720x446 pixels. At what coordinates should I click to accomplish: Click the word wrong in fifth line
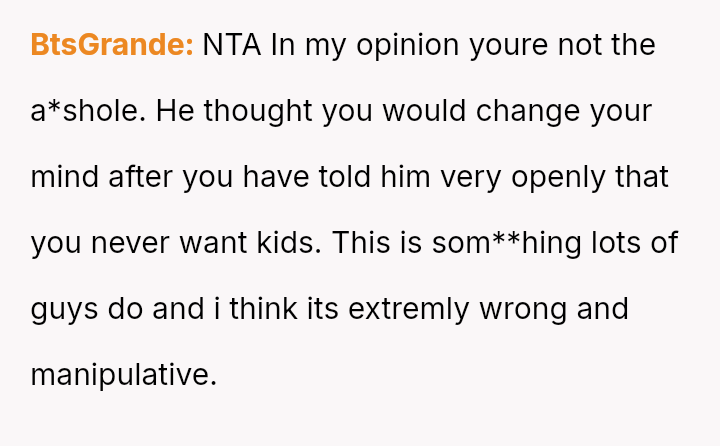coord(523,310)
